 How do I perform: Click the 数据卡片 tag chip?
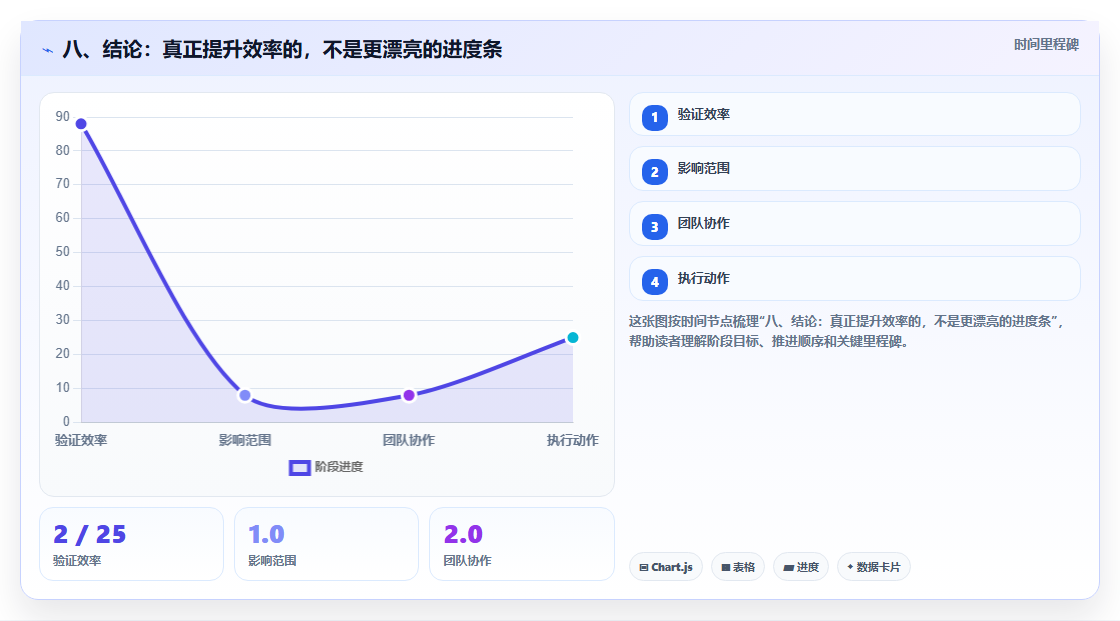[874, 567]
